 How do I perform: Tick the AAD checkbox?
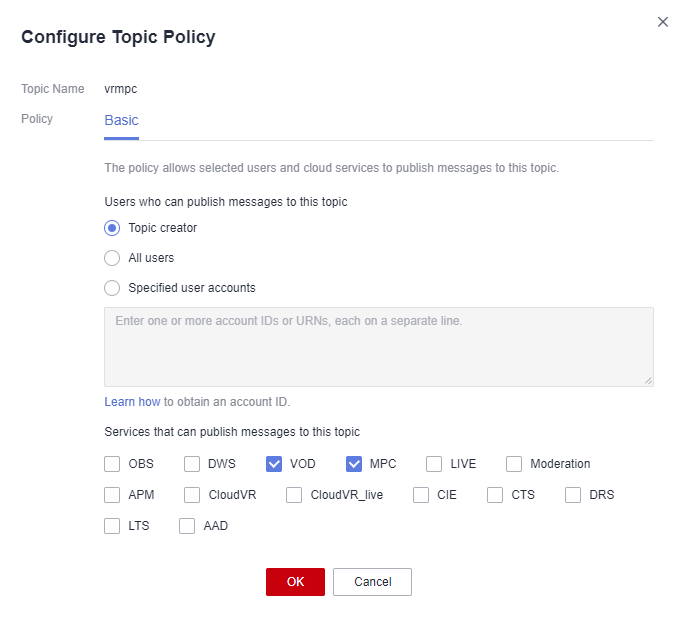[187, 526]
